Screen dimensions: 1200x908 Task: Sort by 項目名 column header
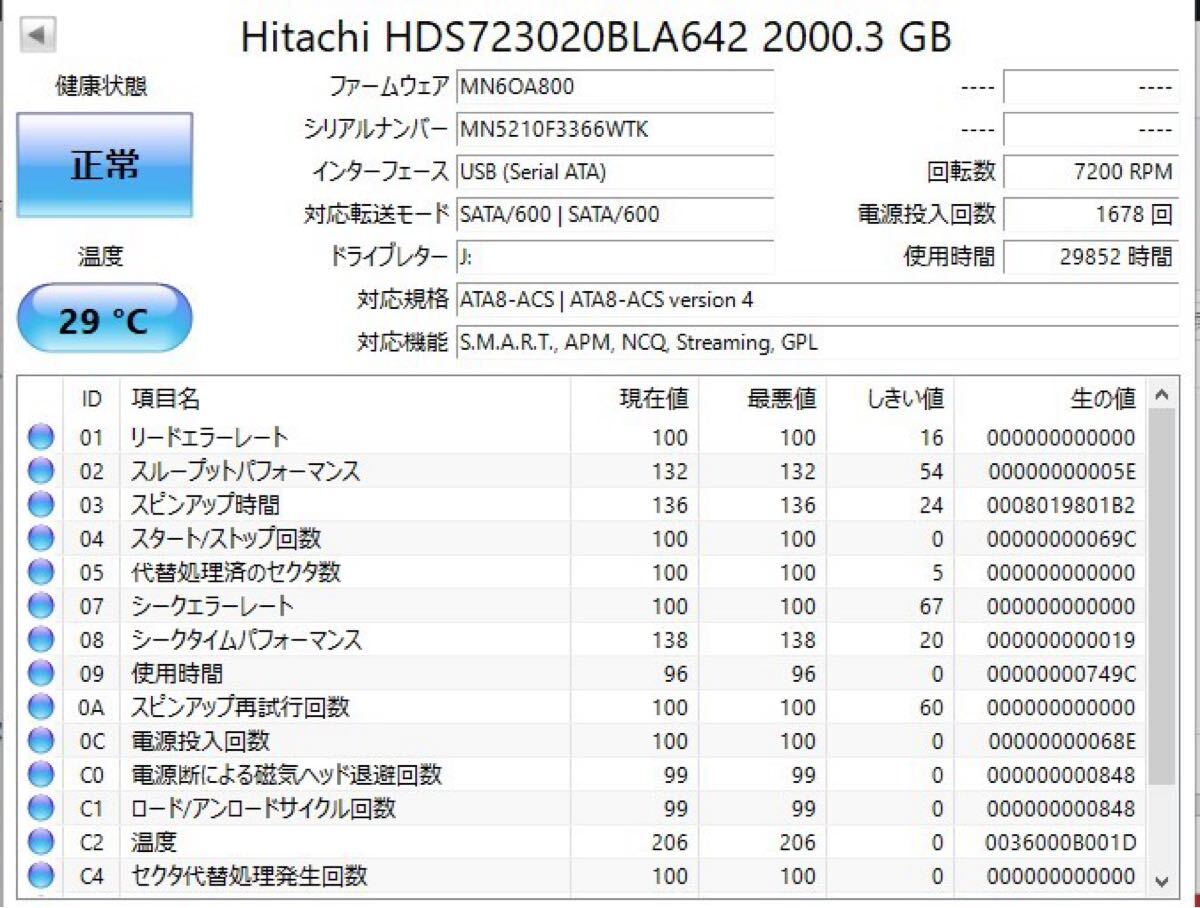(x=345, y=399)
